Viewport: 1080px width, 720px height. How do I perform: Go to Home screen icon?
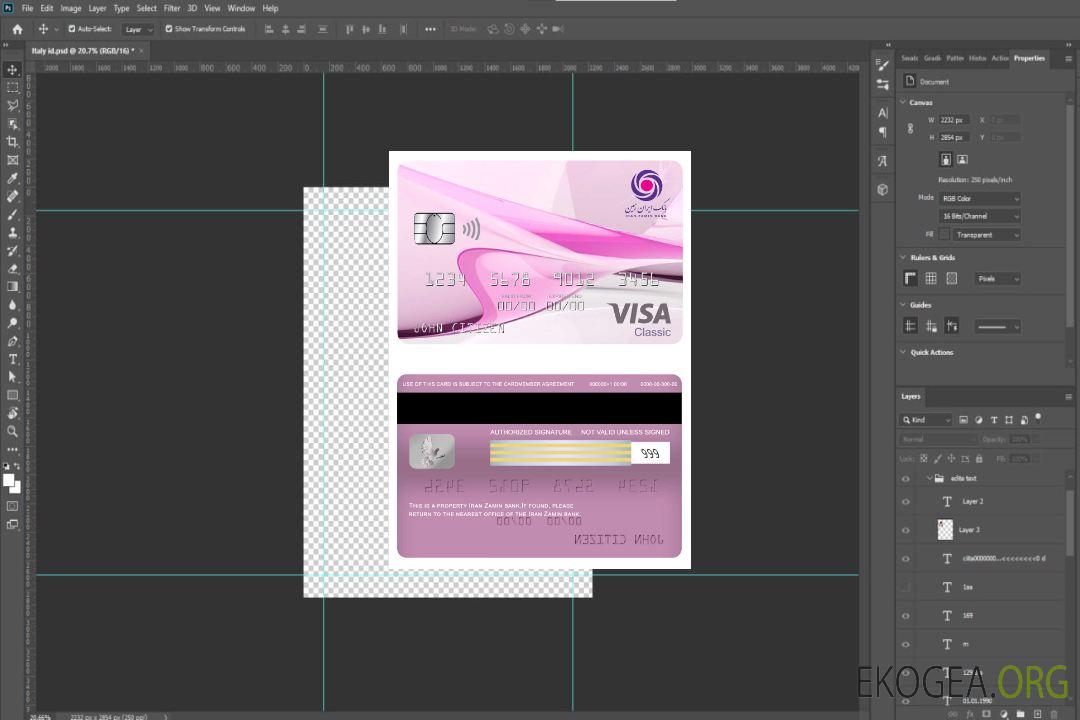[17, 29]
